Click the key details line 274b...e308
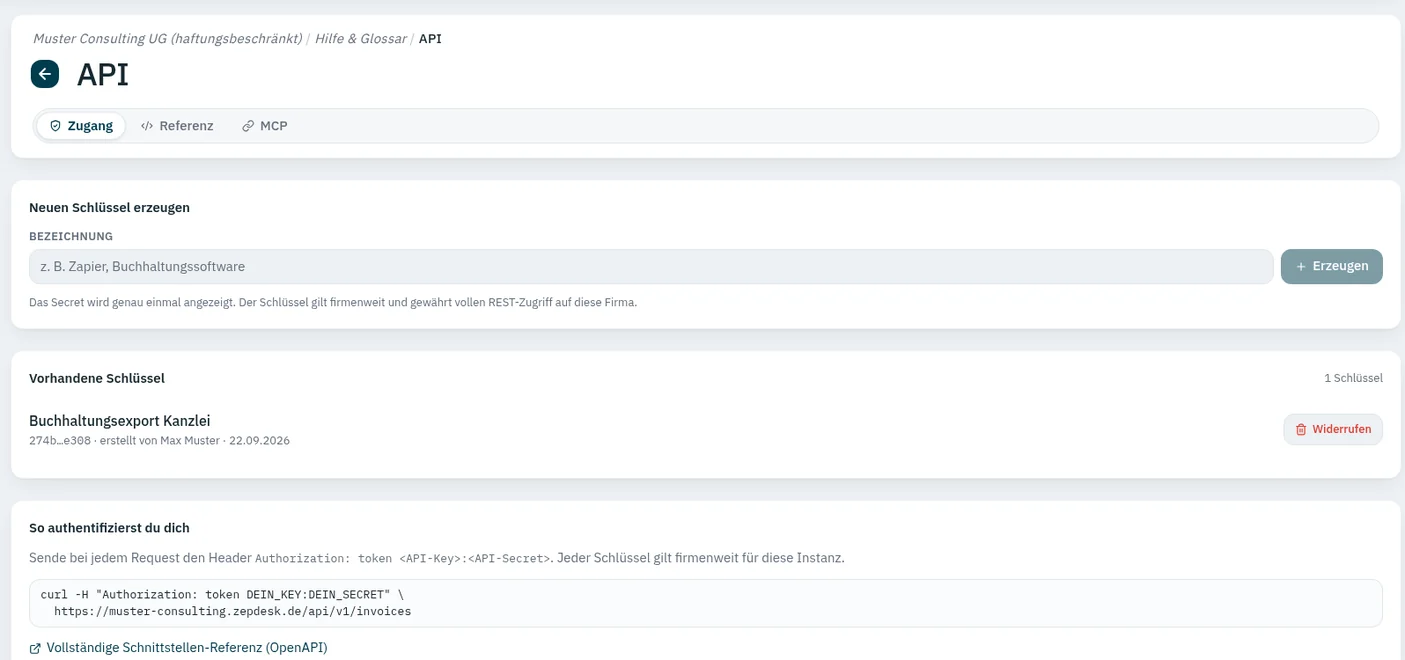Screen dimensions: 1405x660 tap(160, 440)
